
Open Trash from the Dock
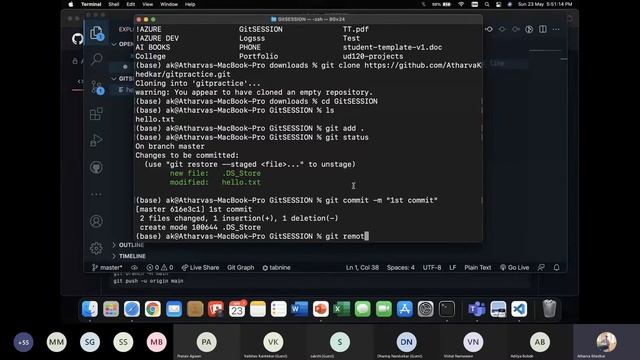click(x=549, y=309)
